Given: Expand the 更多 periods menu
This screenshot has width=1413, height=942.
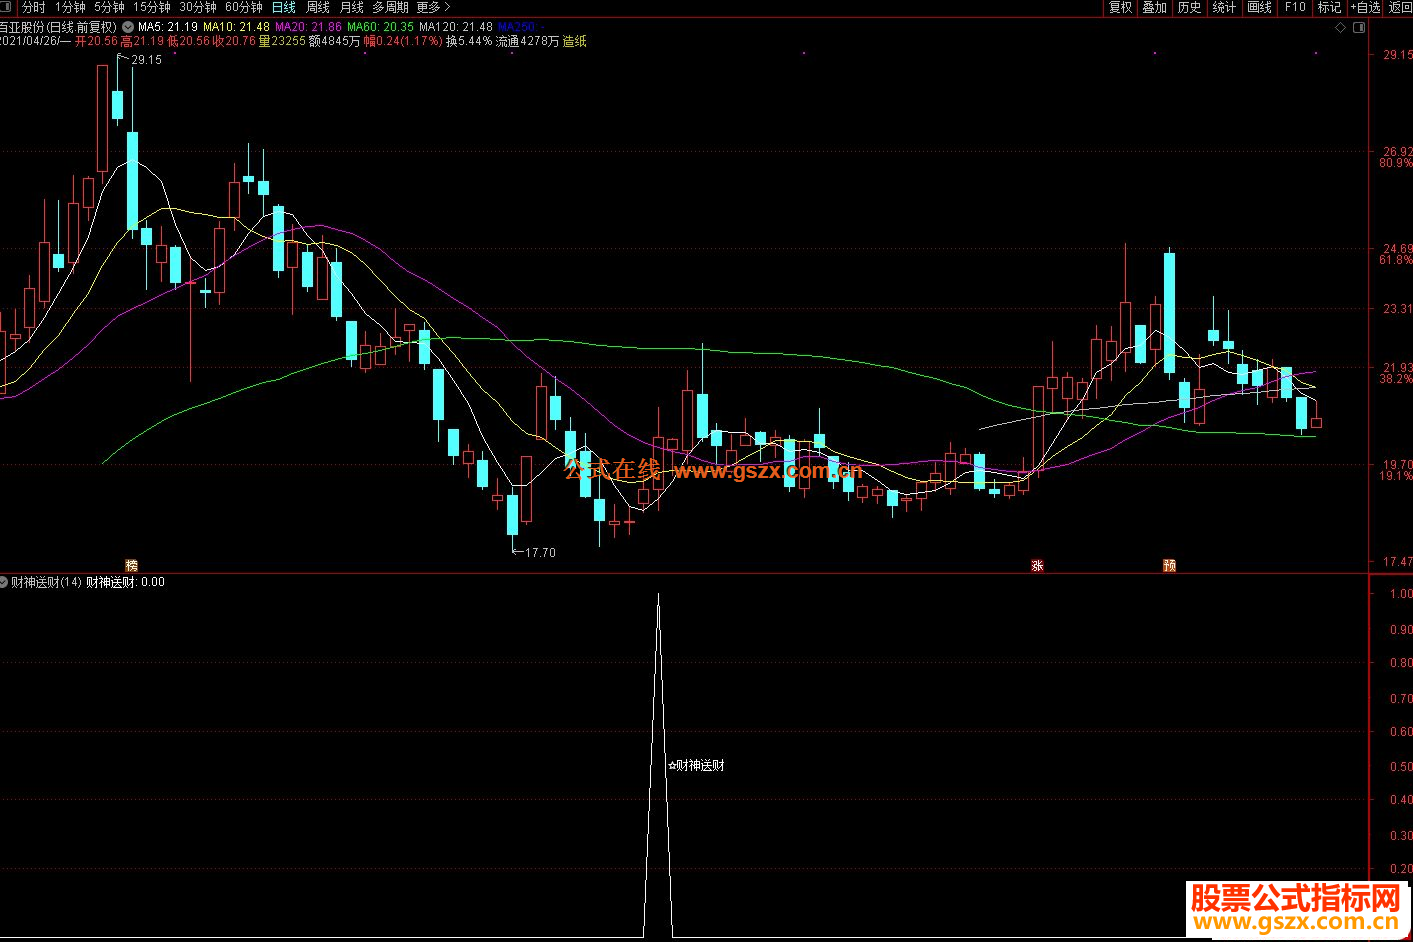Looking at the screenshot, I should point(434,7).
